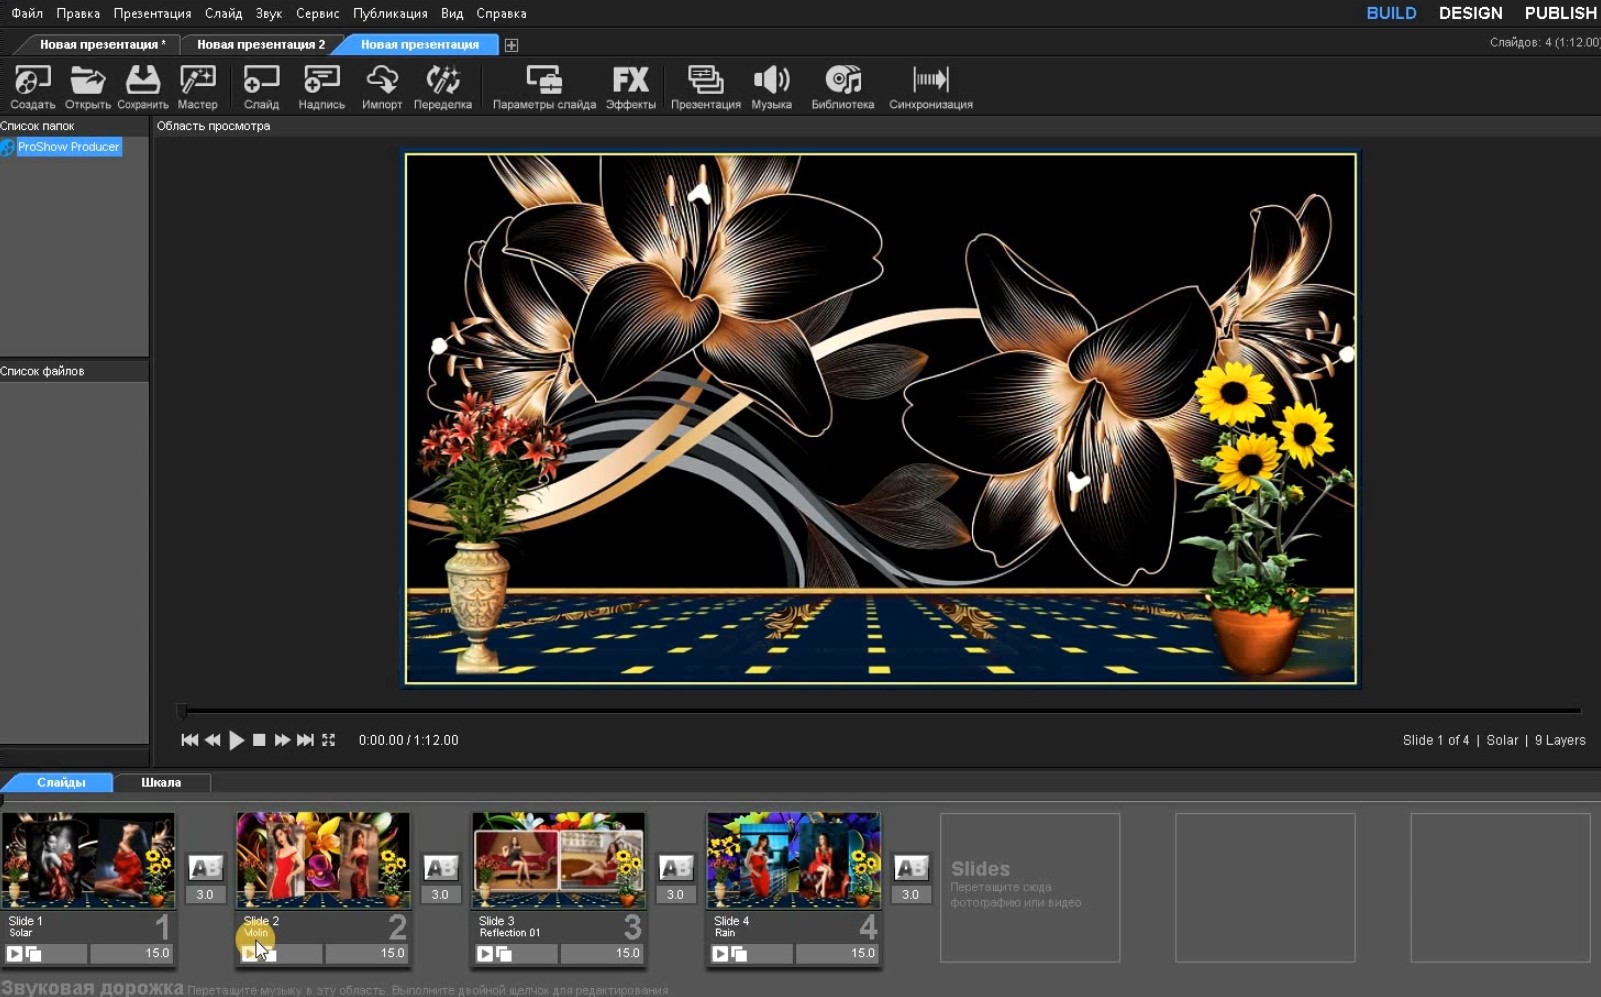Click the preview seek bar handle
Image resolution: width=1601 pixels, height=997 pixels.
[182, 711]
